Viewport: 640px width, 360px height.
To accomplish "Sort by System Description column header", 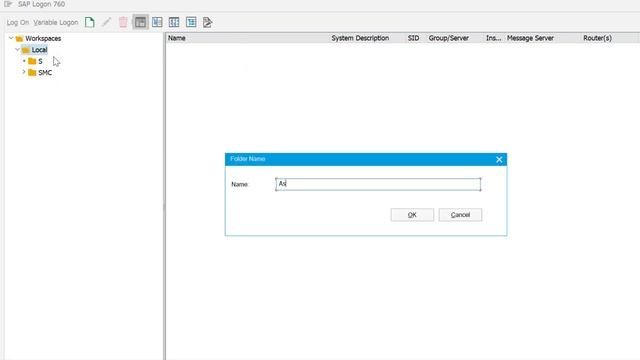I will pyautogui.click(x=367, y=38).
